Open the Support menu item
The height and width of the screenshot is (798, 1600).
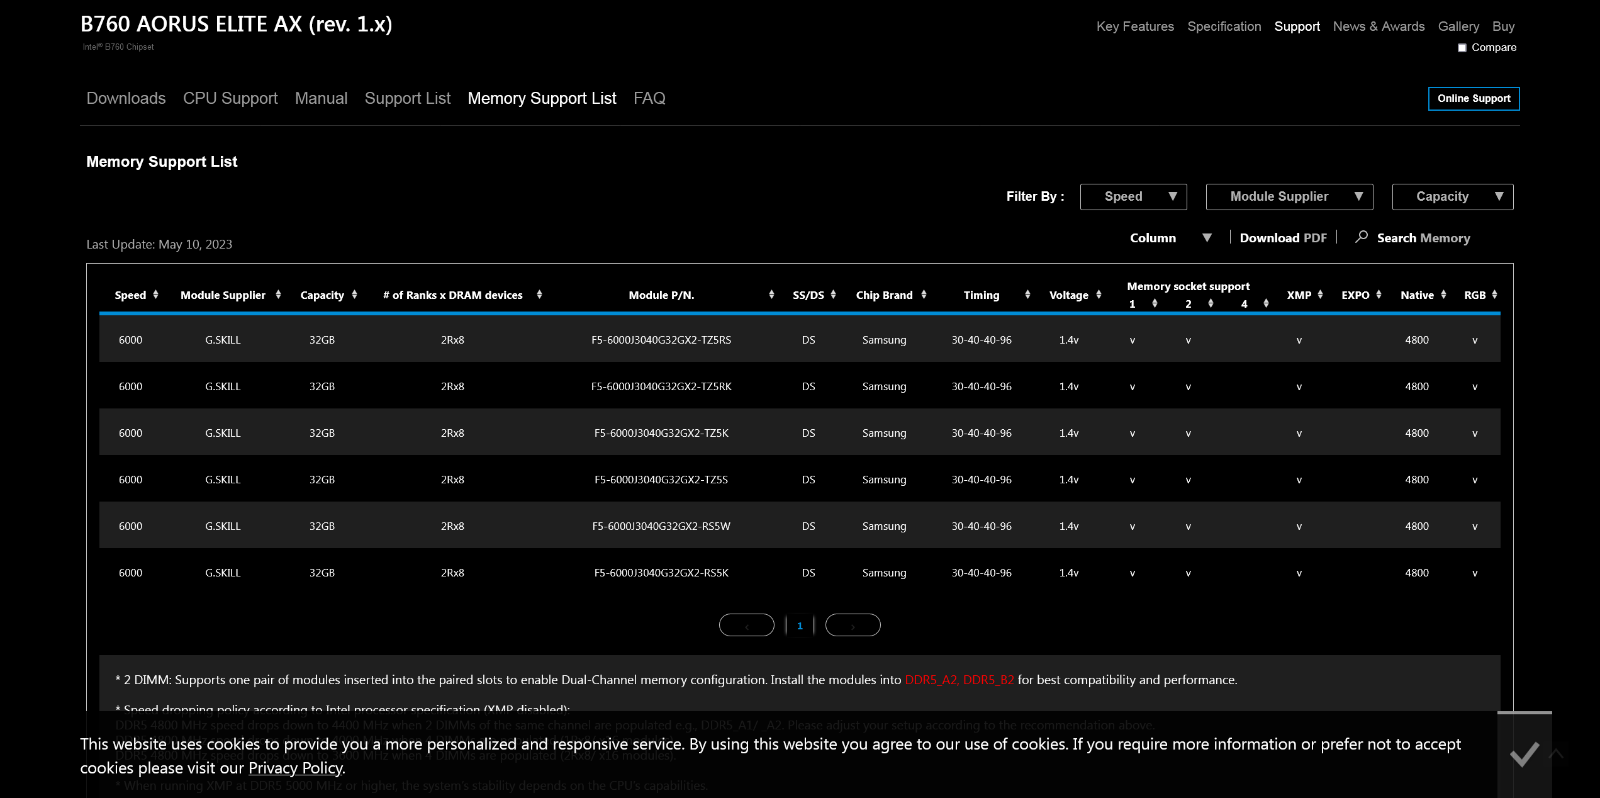coord(1297,27)
